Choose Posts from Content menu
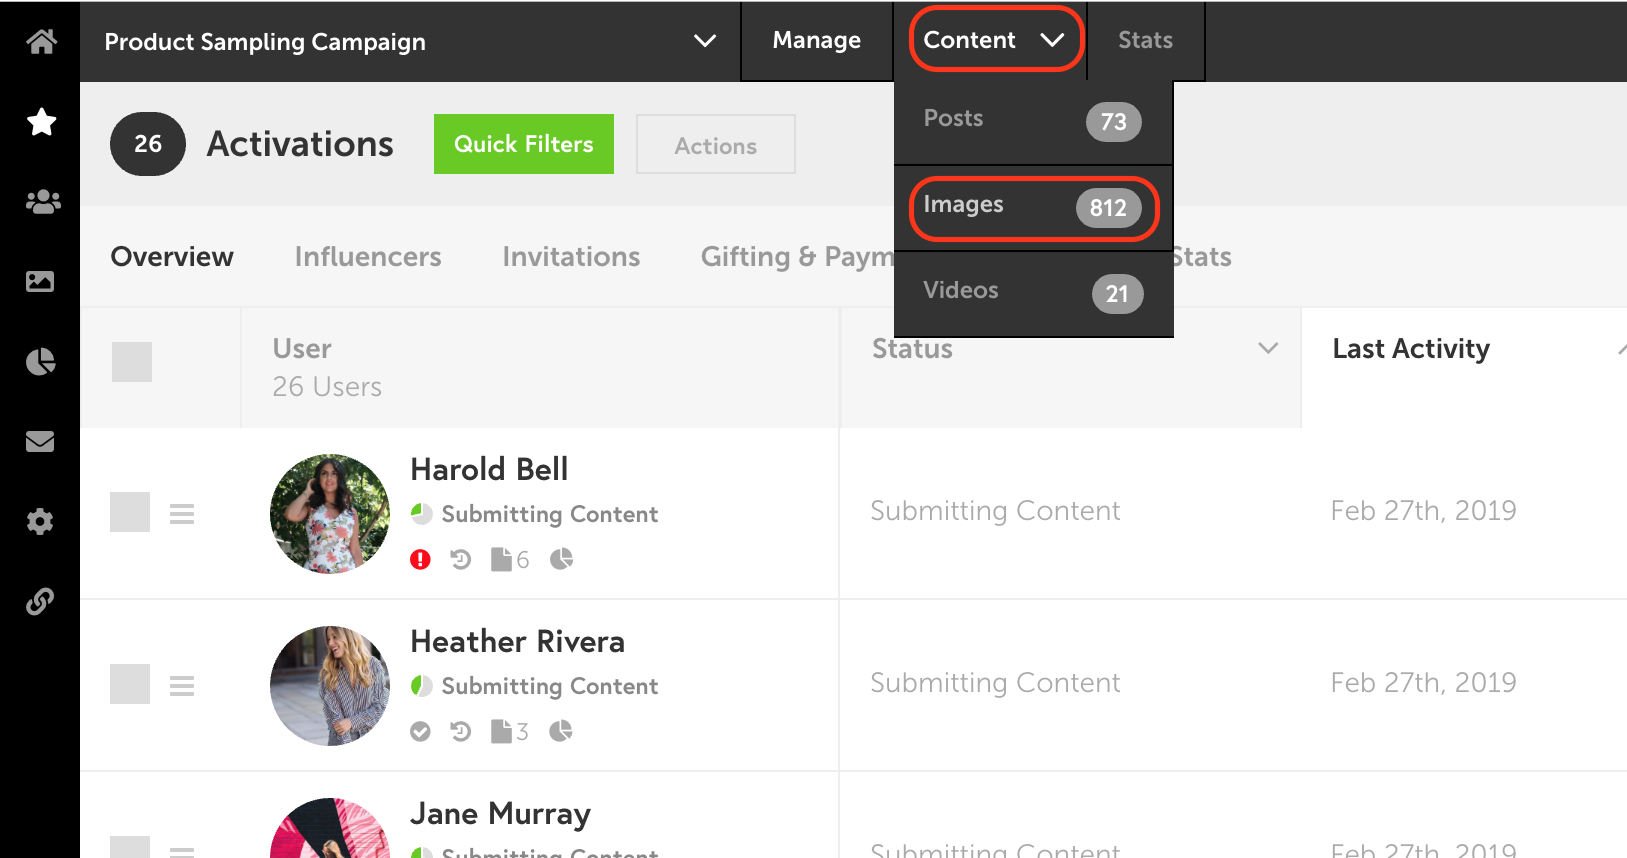Image resolution: width=1627 pixels, height=858 pixels. click(1033, 121)
